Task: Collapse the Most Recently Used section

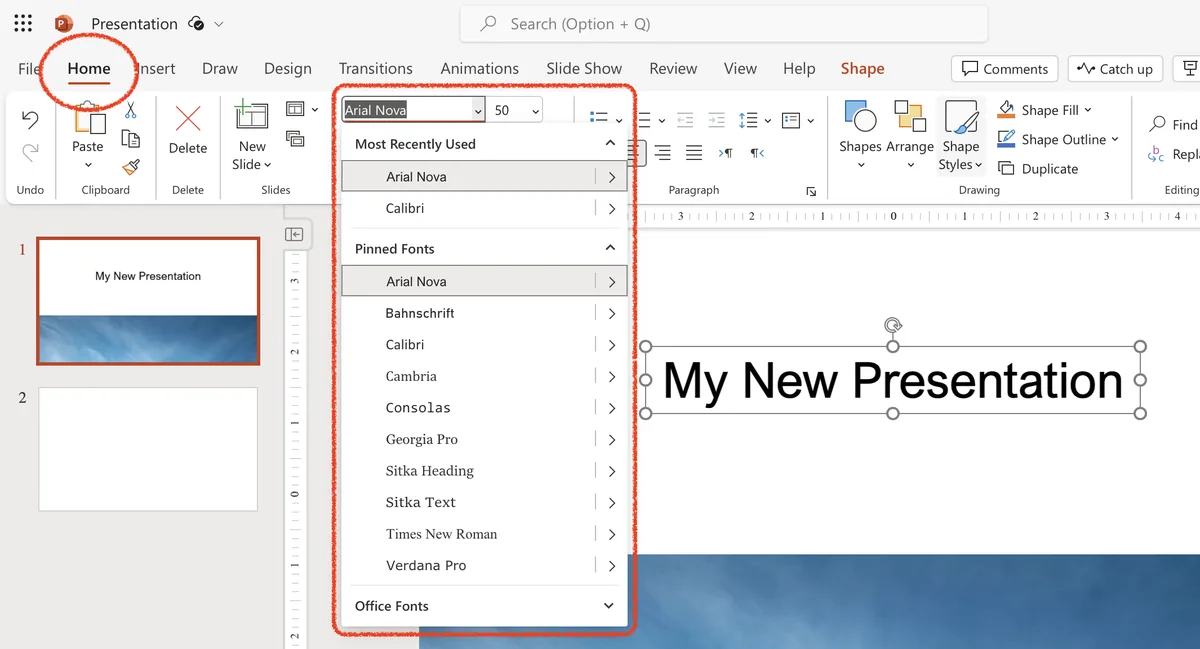Action: click(x=610, y=144)
